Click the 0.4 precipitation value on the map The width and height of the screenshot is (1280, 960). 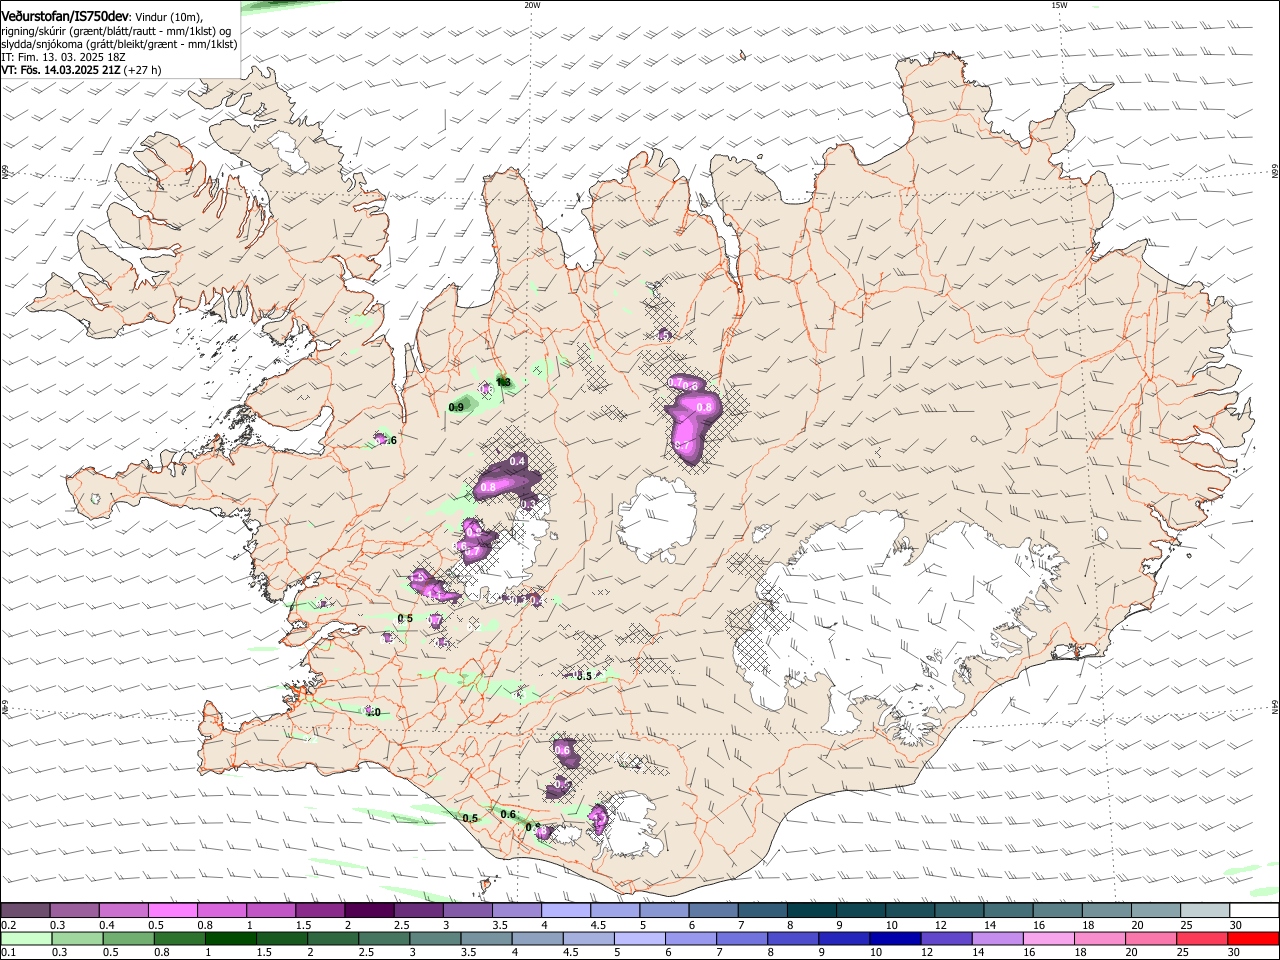[517, 461]
